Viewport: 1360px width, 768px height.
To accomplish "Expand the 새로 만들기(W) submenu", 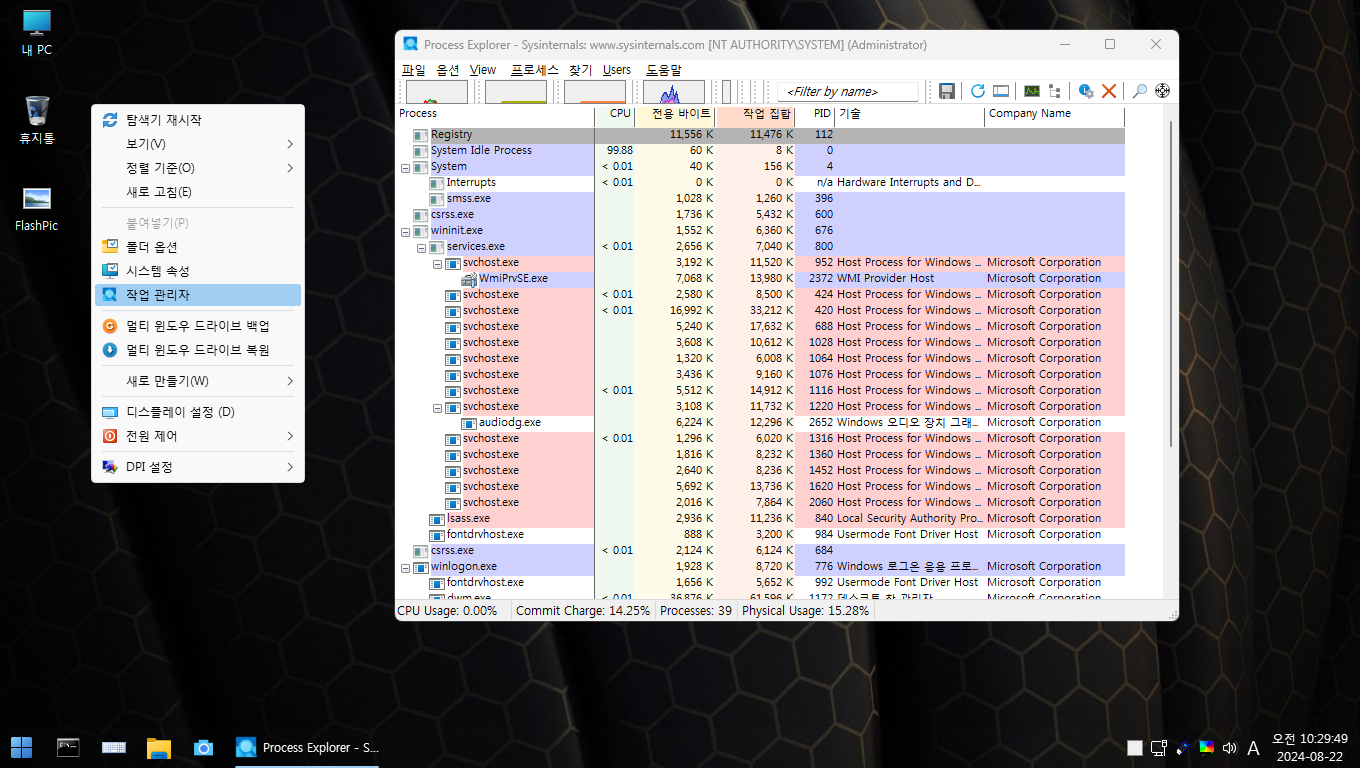I will click(x=198, y=381).
